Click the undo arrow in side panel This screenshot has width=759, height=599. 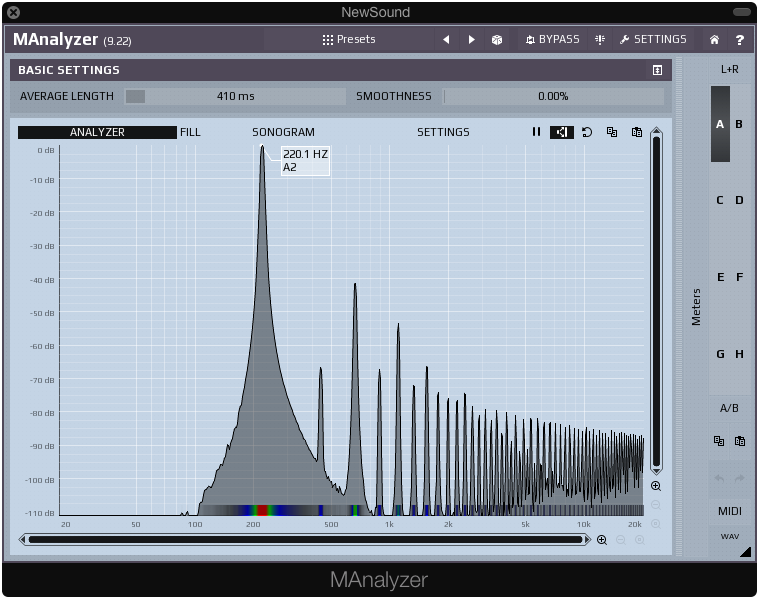(x=719, y=478)
